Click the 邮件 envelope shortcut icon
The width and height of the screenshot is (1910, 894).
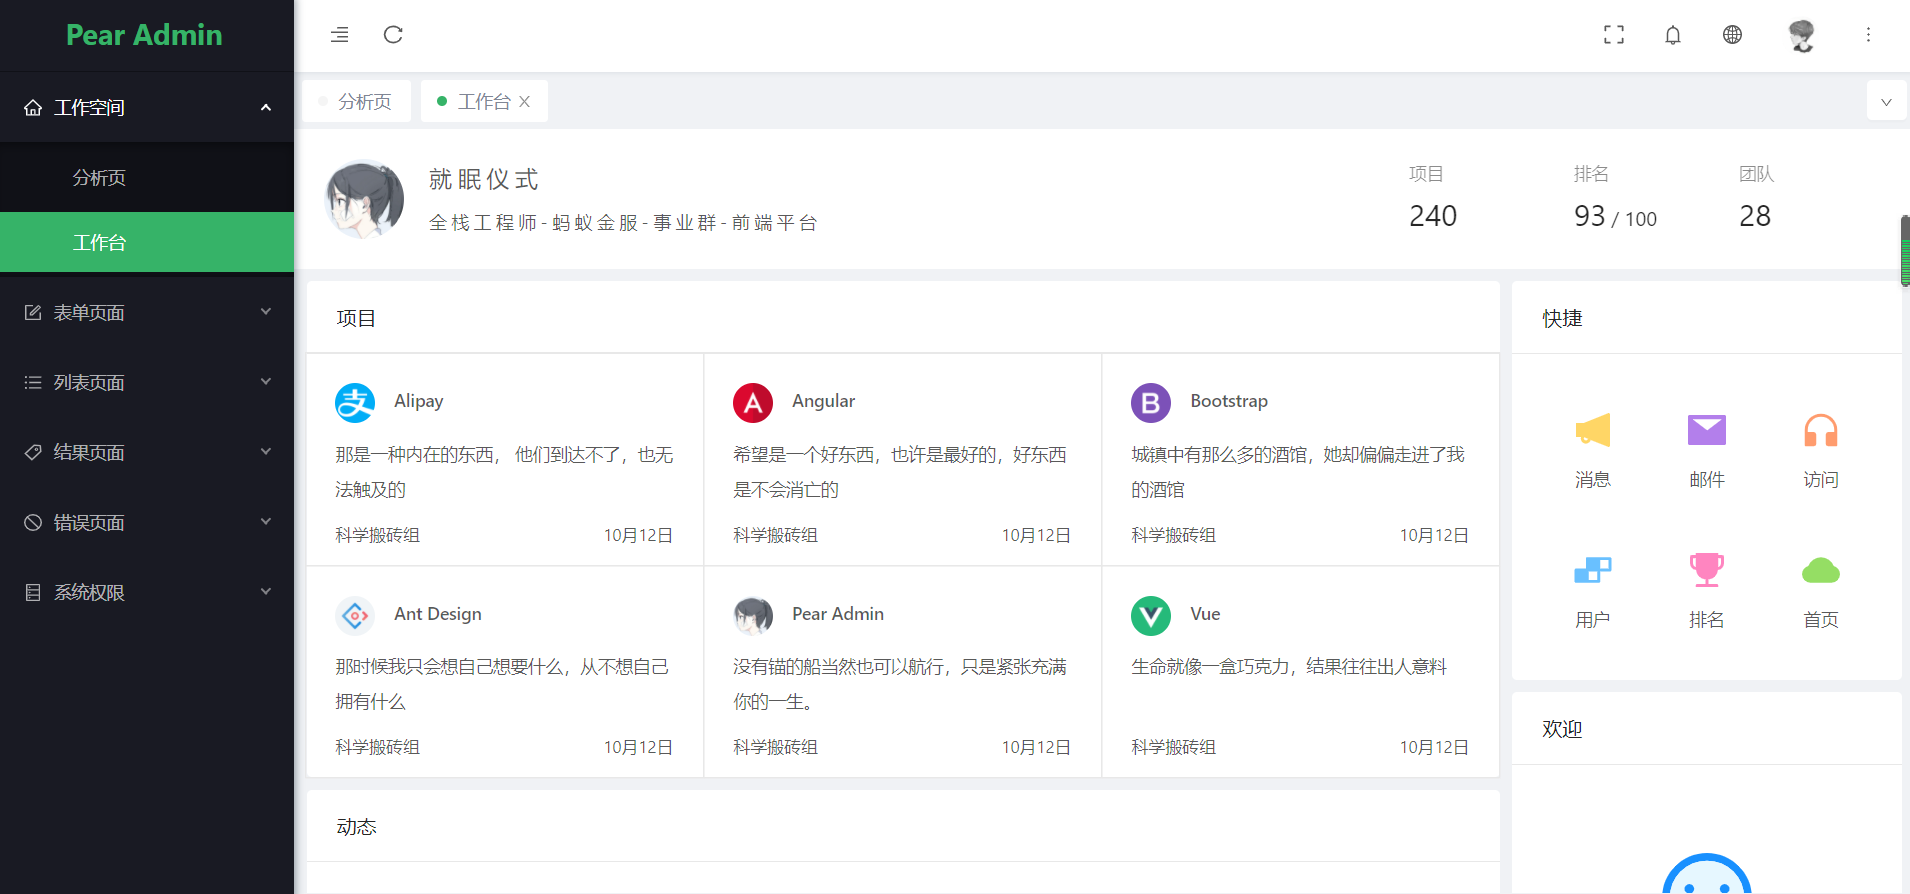pos(1707,431)
